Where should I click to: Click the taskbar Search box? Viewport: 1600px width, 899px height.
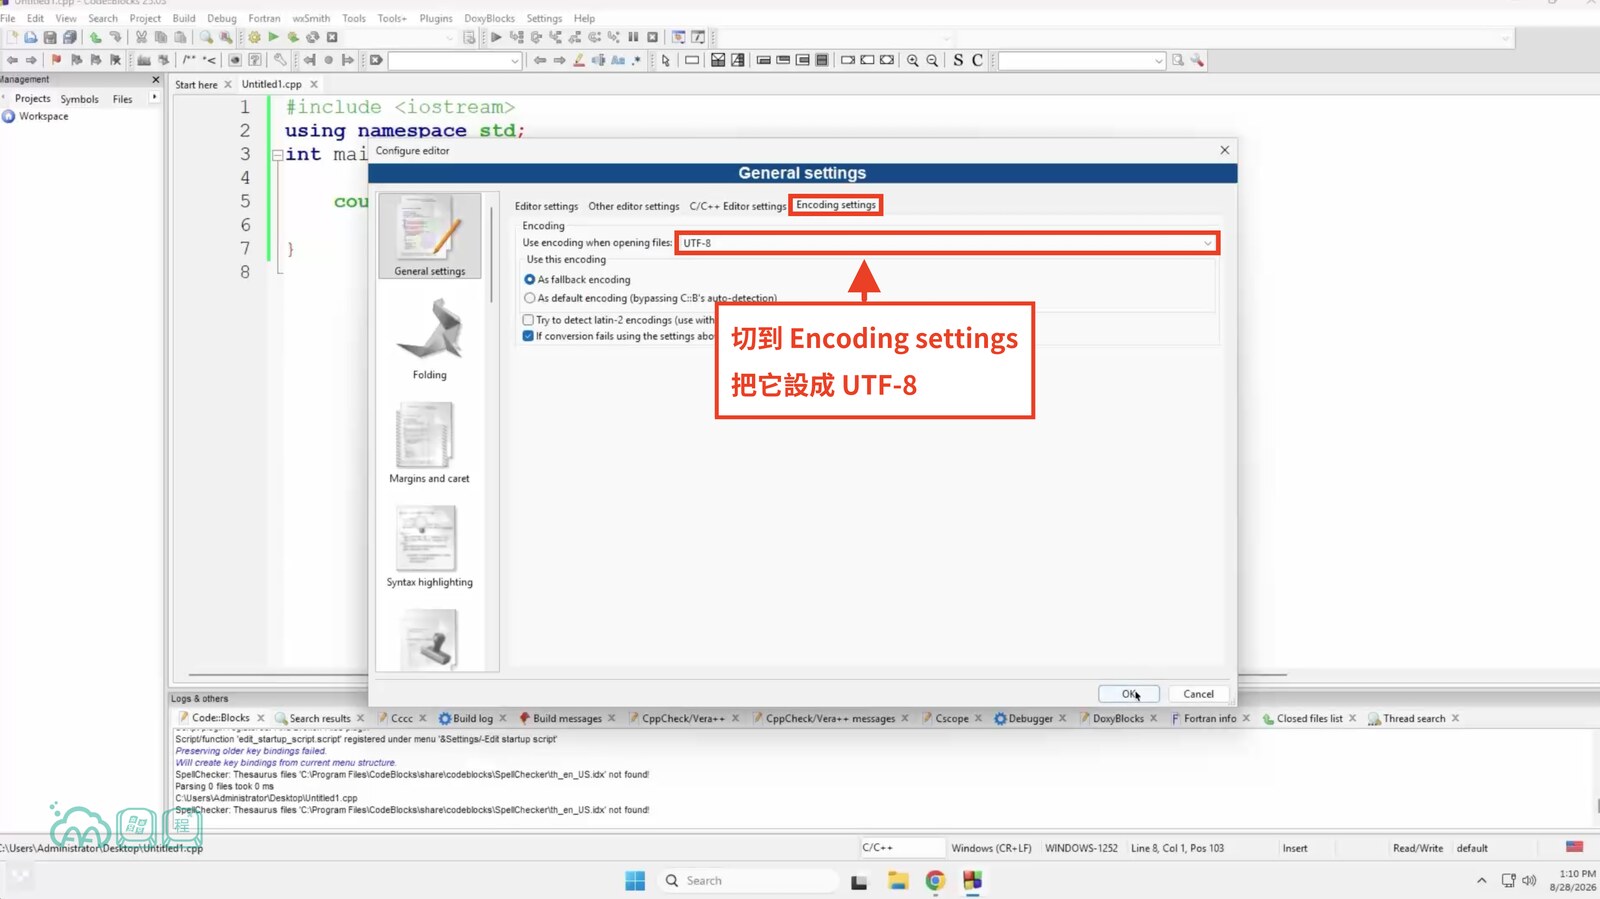(x=748, y=881)
